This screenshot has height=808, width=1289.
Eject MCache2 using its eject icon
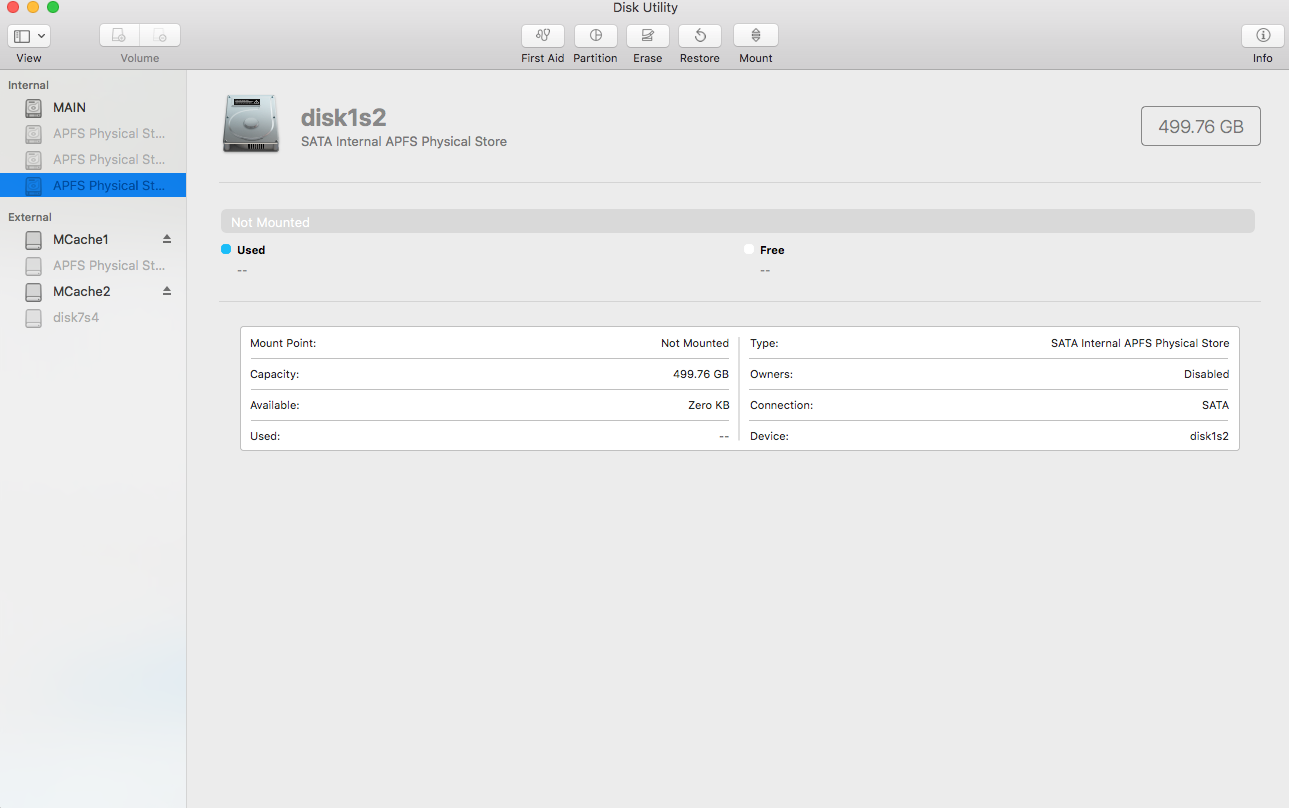pyautogui.click(x=167, y=291)
